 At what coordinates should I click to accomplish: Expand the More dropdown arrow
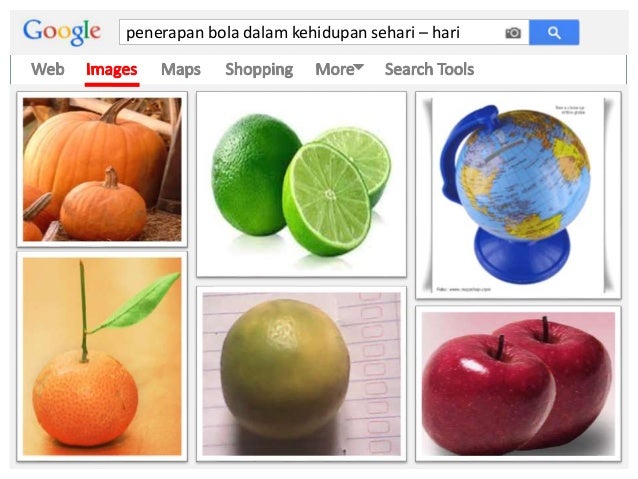coord(358,68)
